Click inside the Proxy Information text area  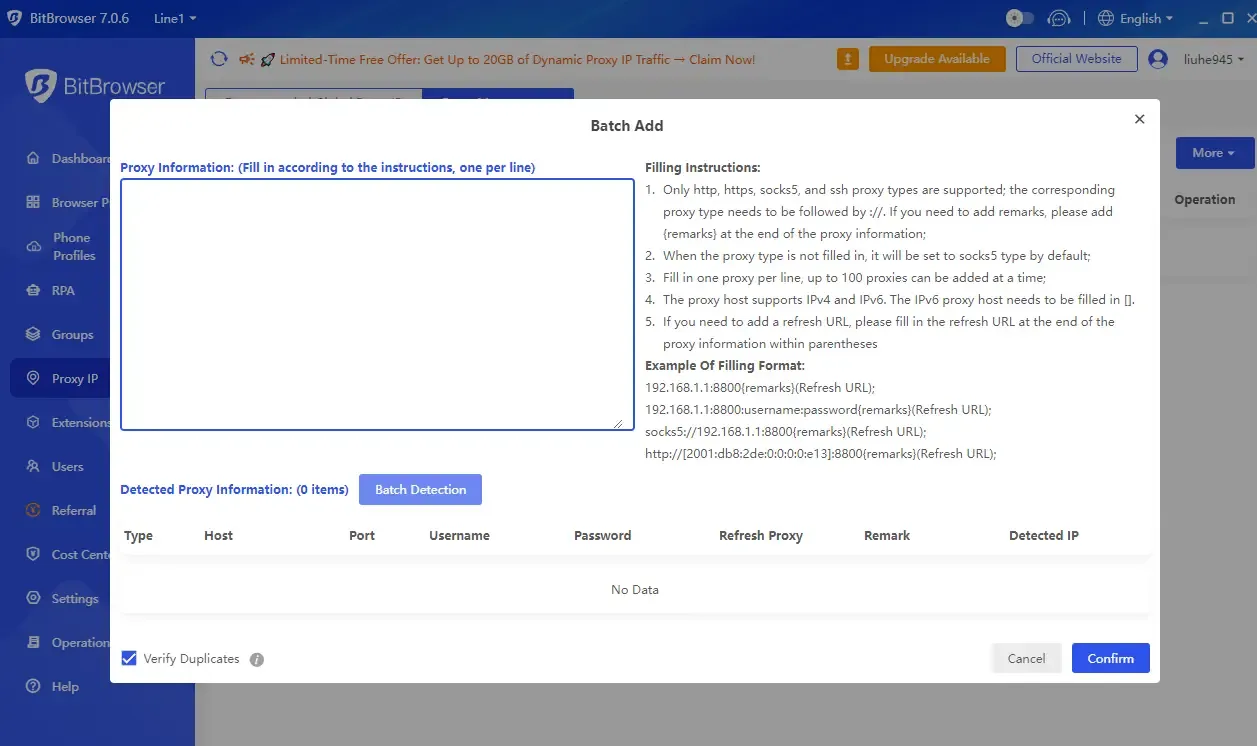pos(377,304)
